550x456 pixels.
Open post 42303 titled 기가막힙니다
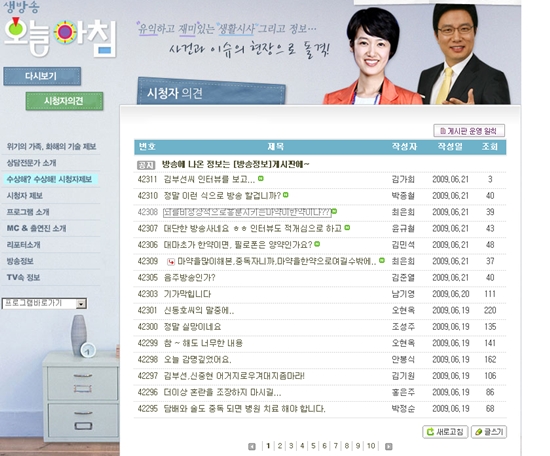point(187,294)
